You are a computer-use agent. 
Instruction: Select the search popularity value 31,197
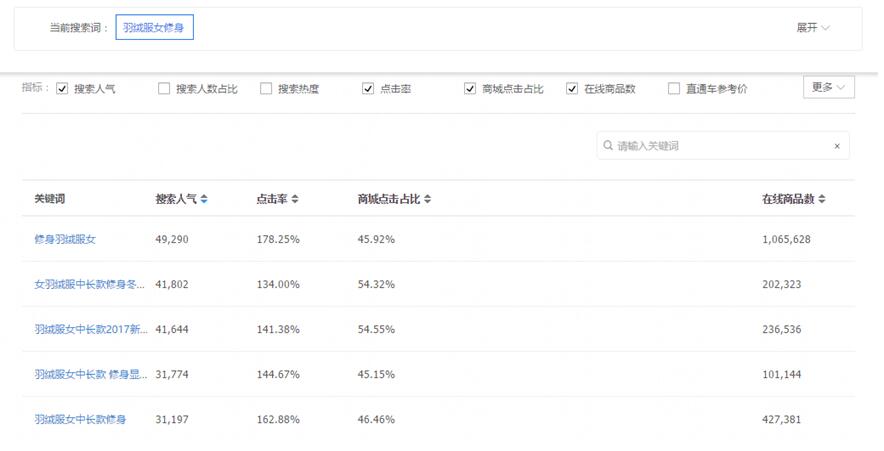172,419
